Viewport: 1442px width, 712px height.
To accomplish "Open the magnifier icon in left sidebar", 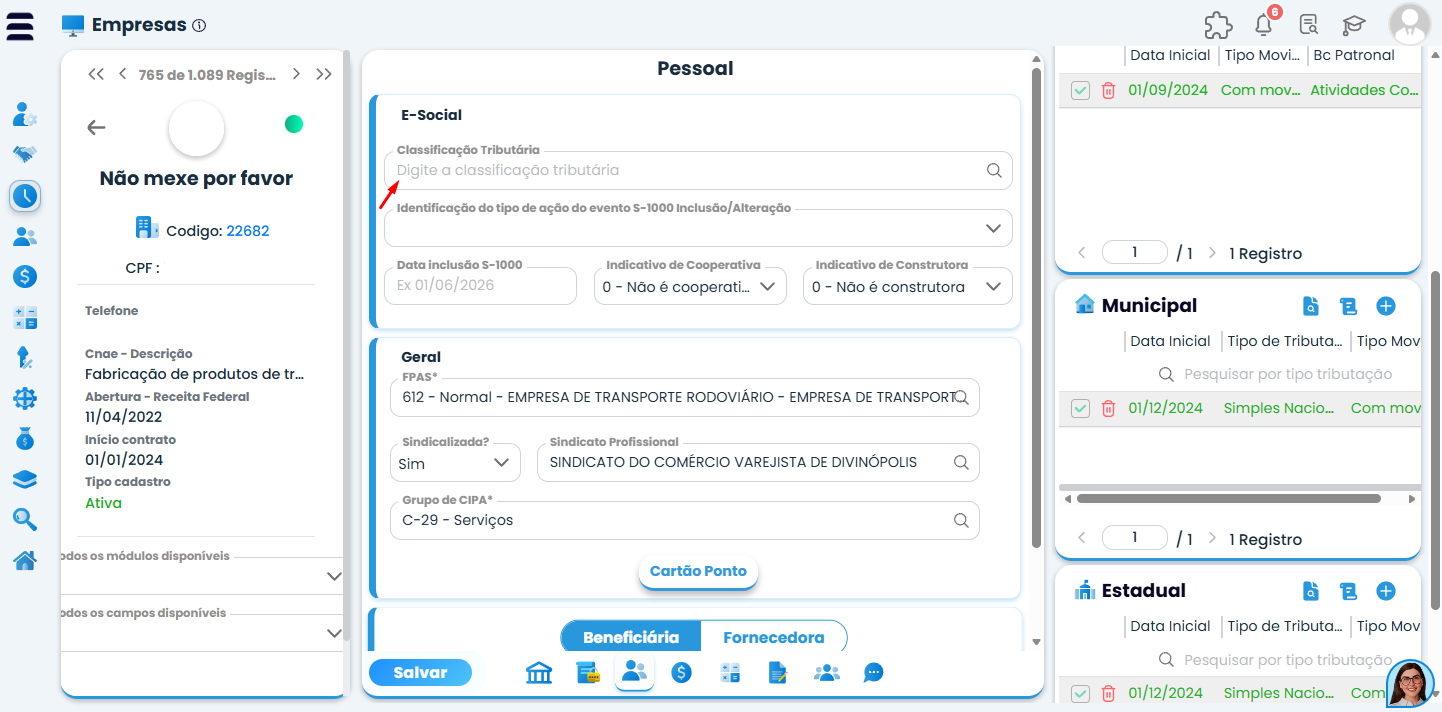I will pyautogui.click(x=25, y=519).
